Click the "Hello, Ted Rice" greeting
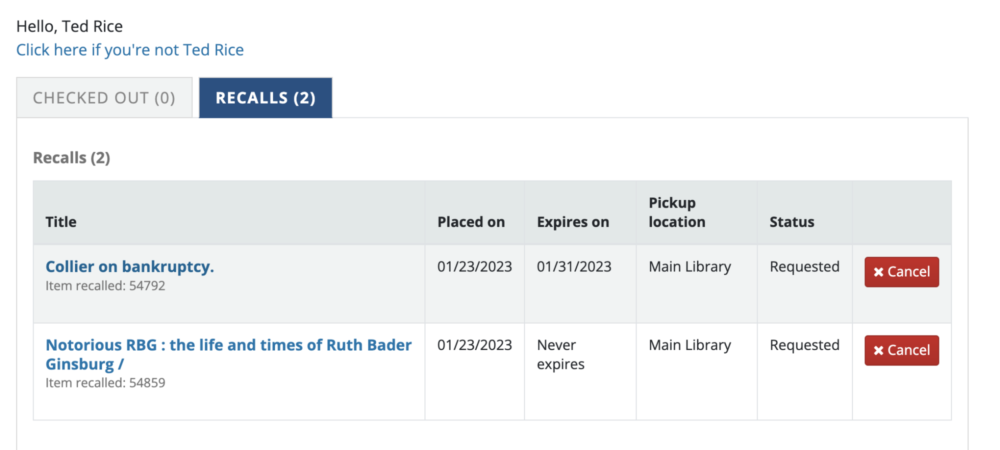 70,27
